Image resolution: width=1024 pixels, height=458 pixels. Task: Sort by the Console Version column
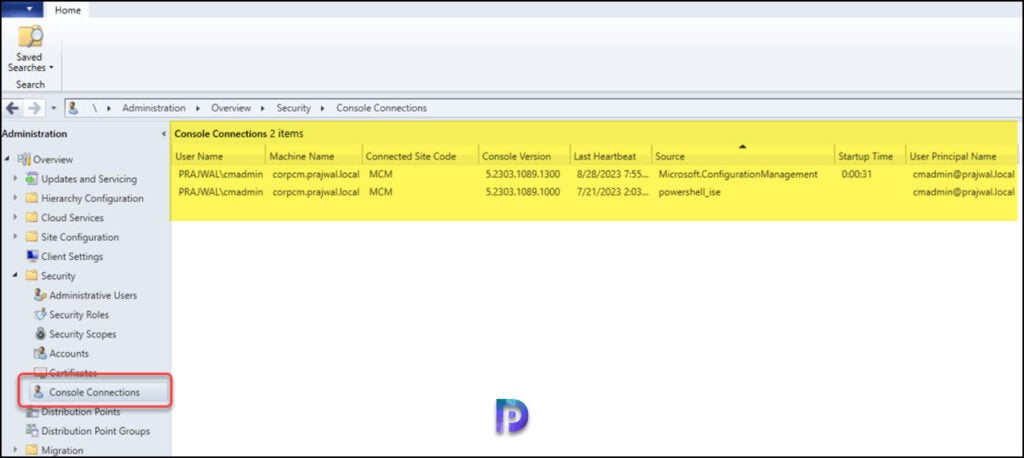(x=524, y=156)
